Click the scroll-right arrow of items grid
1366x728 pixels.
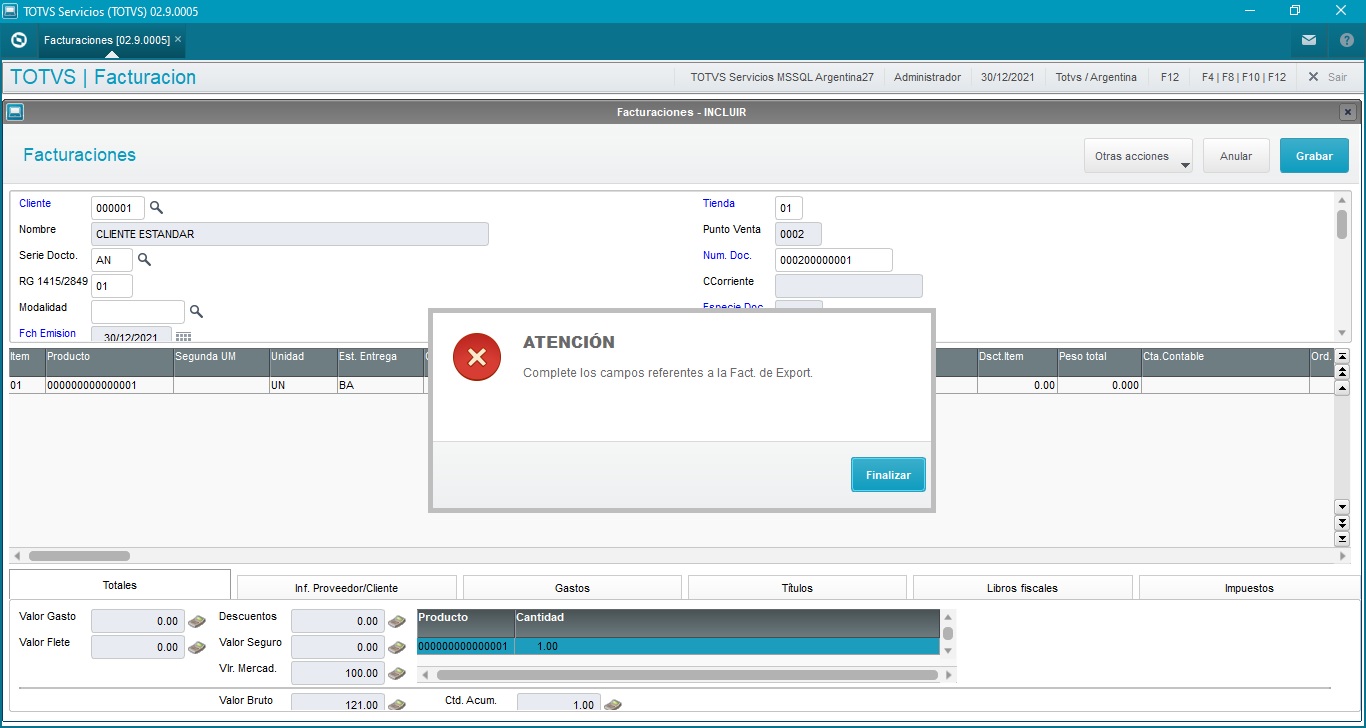[x=1342, y=556]
